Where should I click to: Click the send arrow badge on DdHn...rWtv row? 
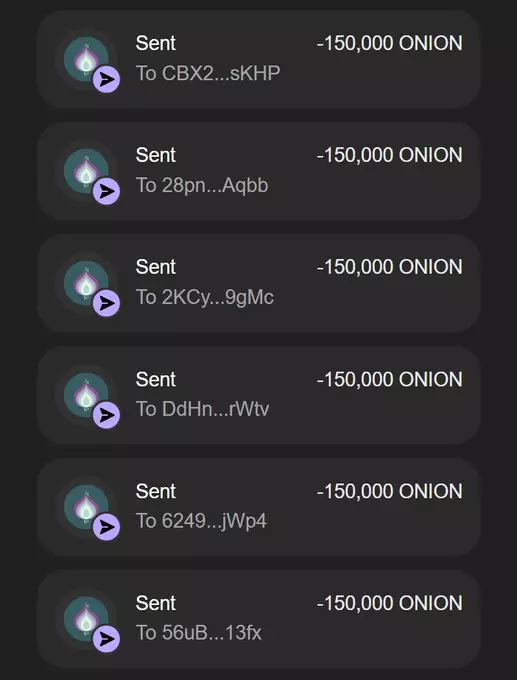[x=106, y=415]
